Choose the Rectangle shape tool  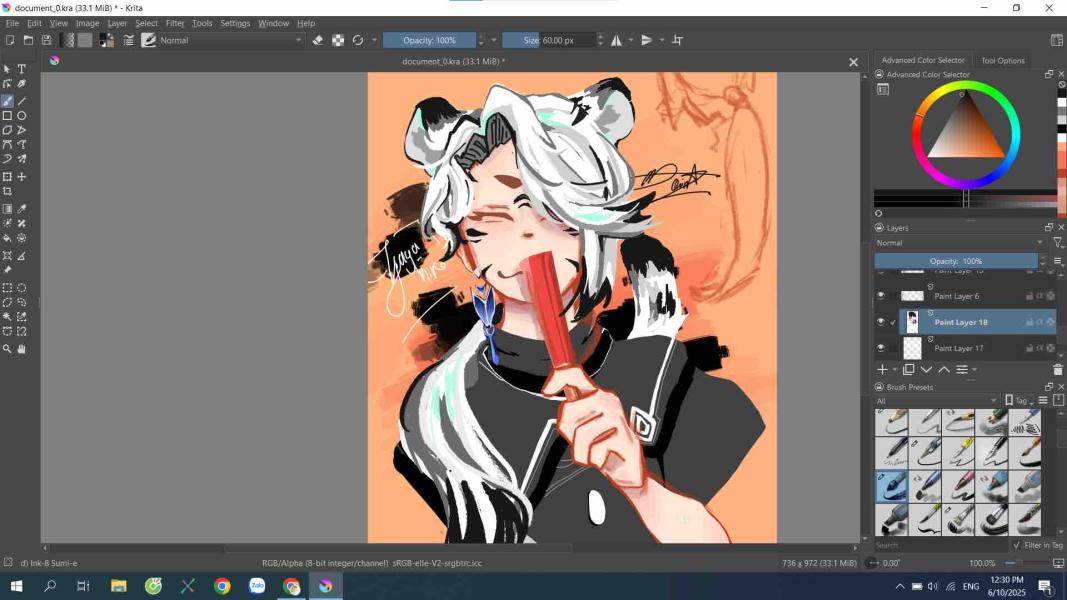pos(7,116)
